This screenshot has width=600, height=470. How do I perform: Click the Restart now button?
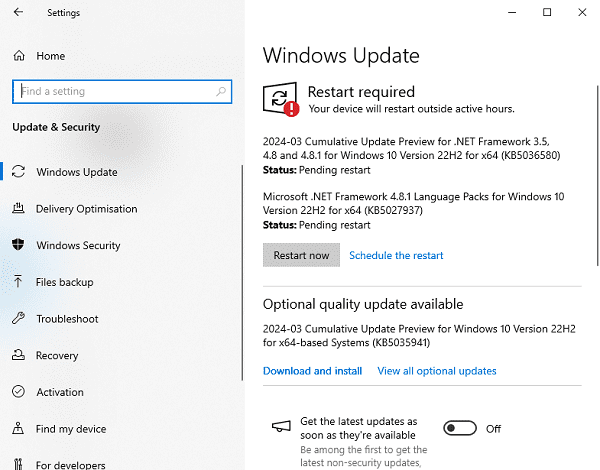[301, 255]
